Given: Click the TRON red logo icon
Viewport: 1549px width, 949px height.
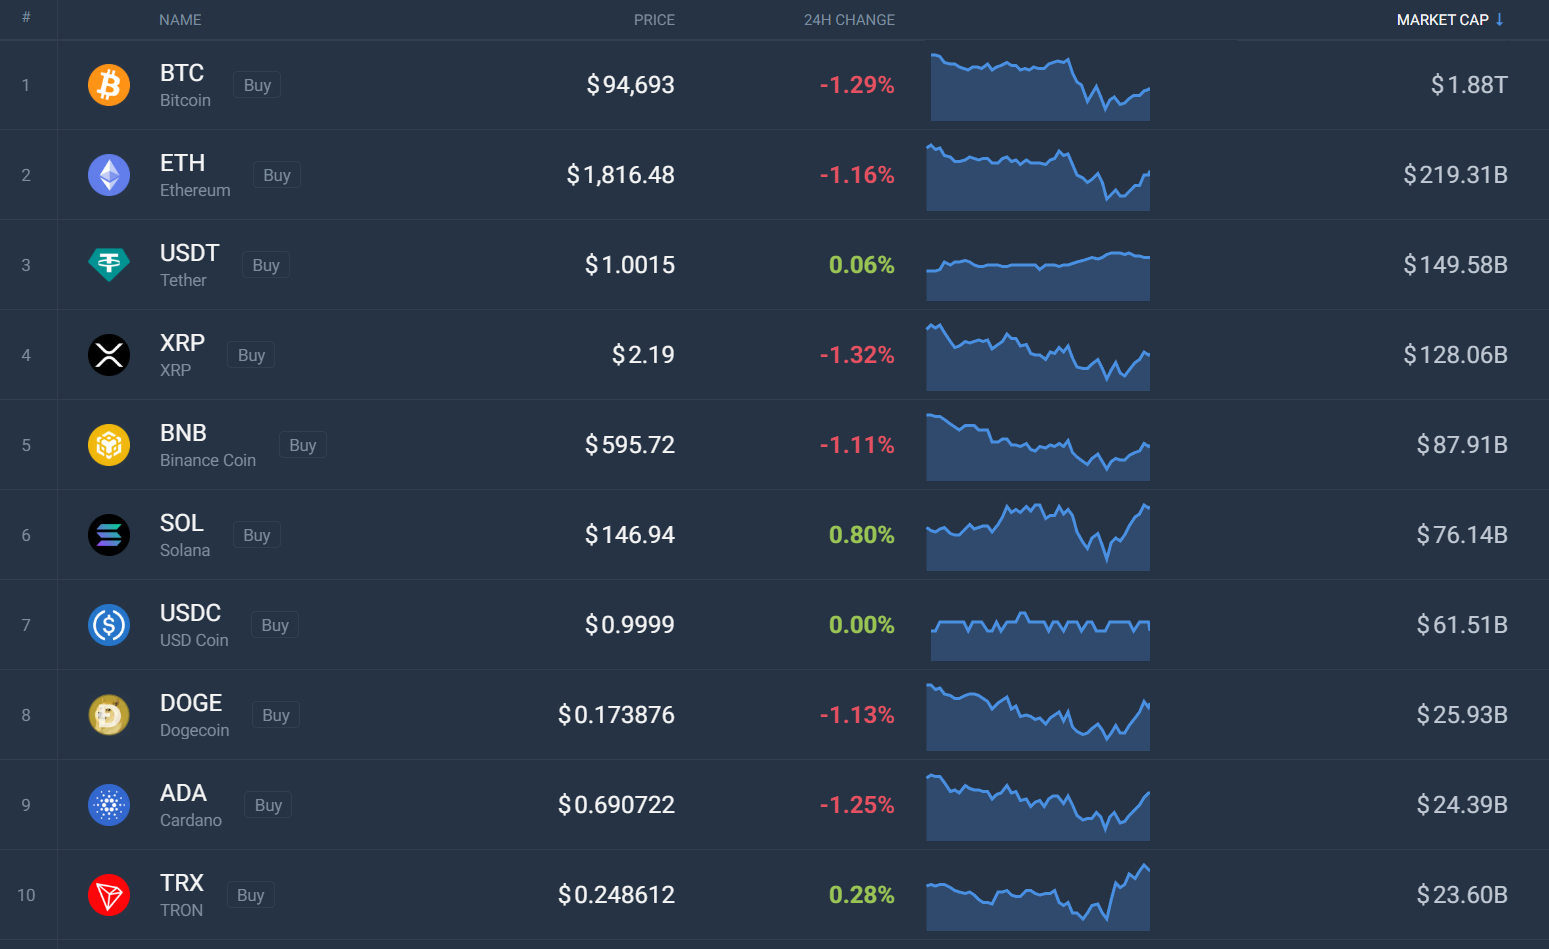Looking at the screenshot, I should tap(109, 895).
